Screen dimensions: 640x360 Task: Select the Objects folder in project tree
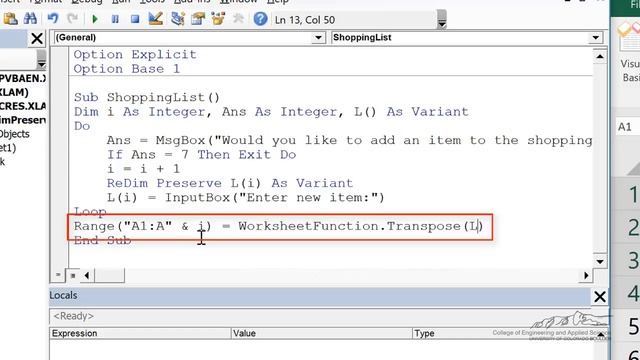click(15, 134)
